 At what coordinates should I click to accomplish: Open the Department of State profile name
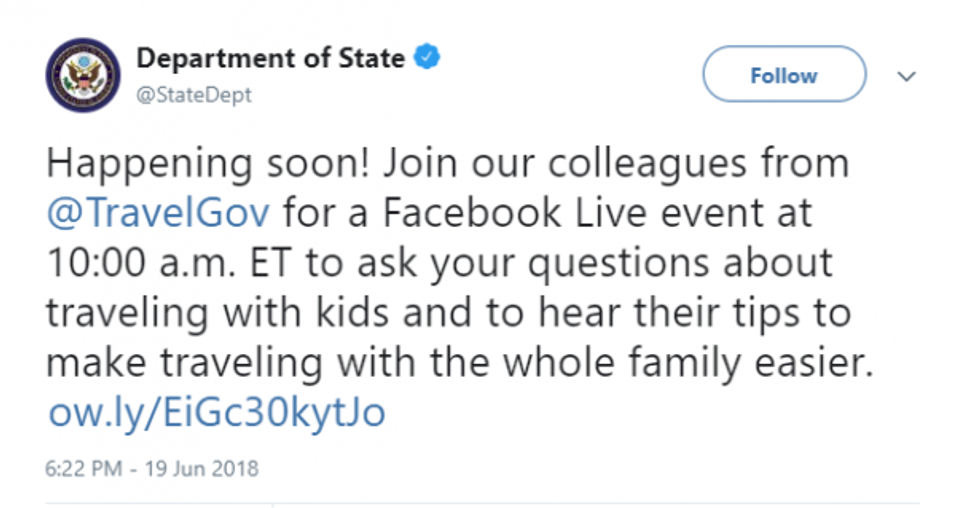(270, 58)
